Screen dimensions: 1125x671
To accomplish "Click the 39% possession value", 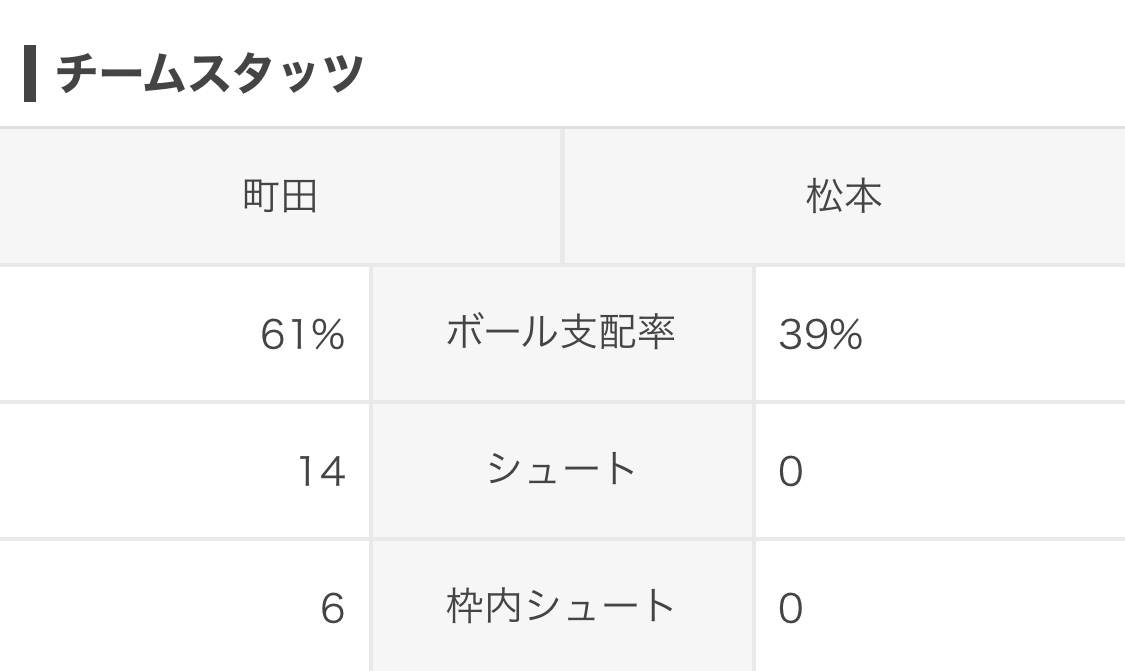I will tap(820, 336).
